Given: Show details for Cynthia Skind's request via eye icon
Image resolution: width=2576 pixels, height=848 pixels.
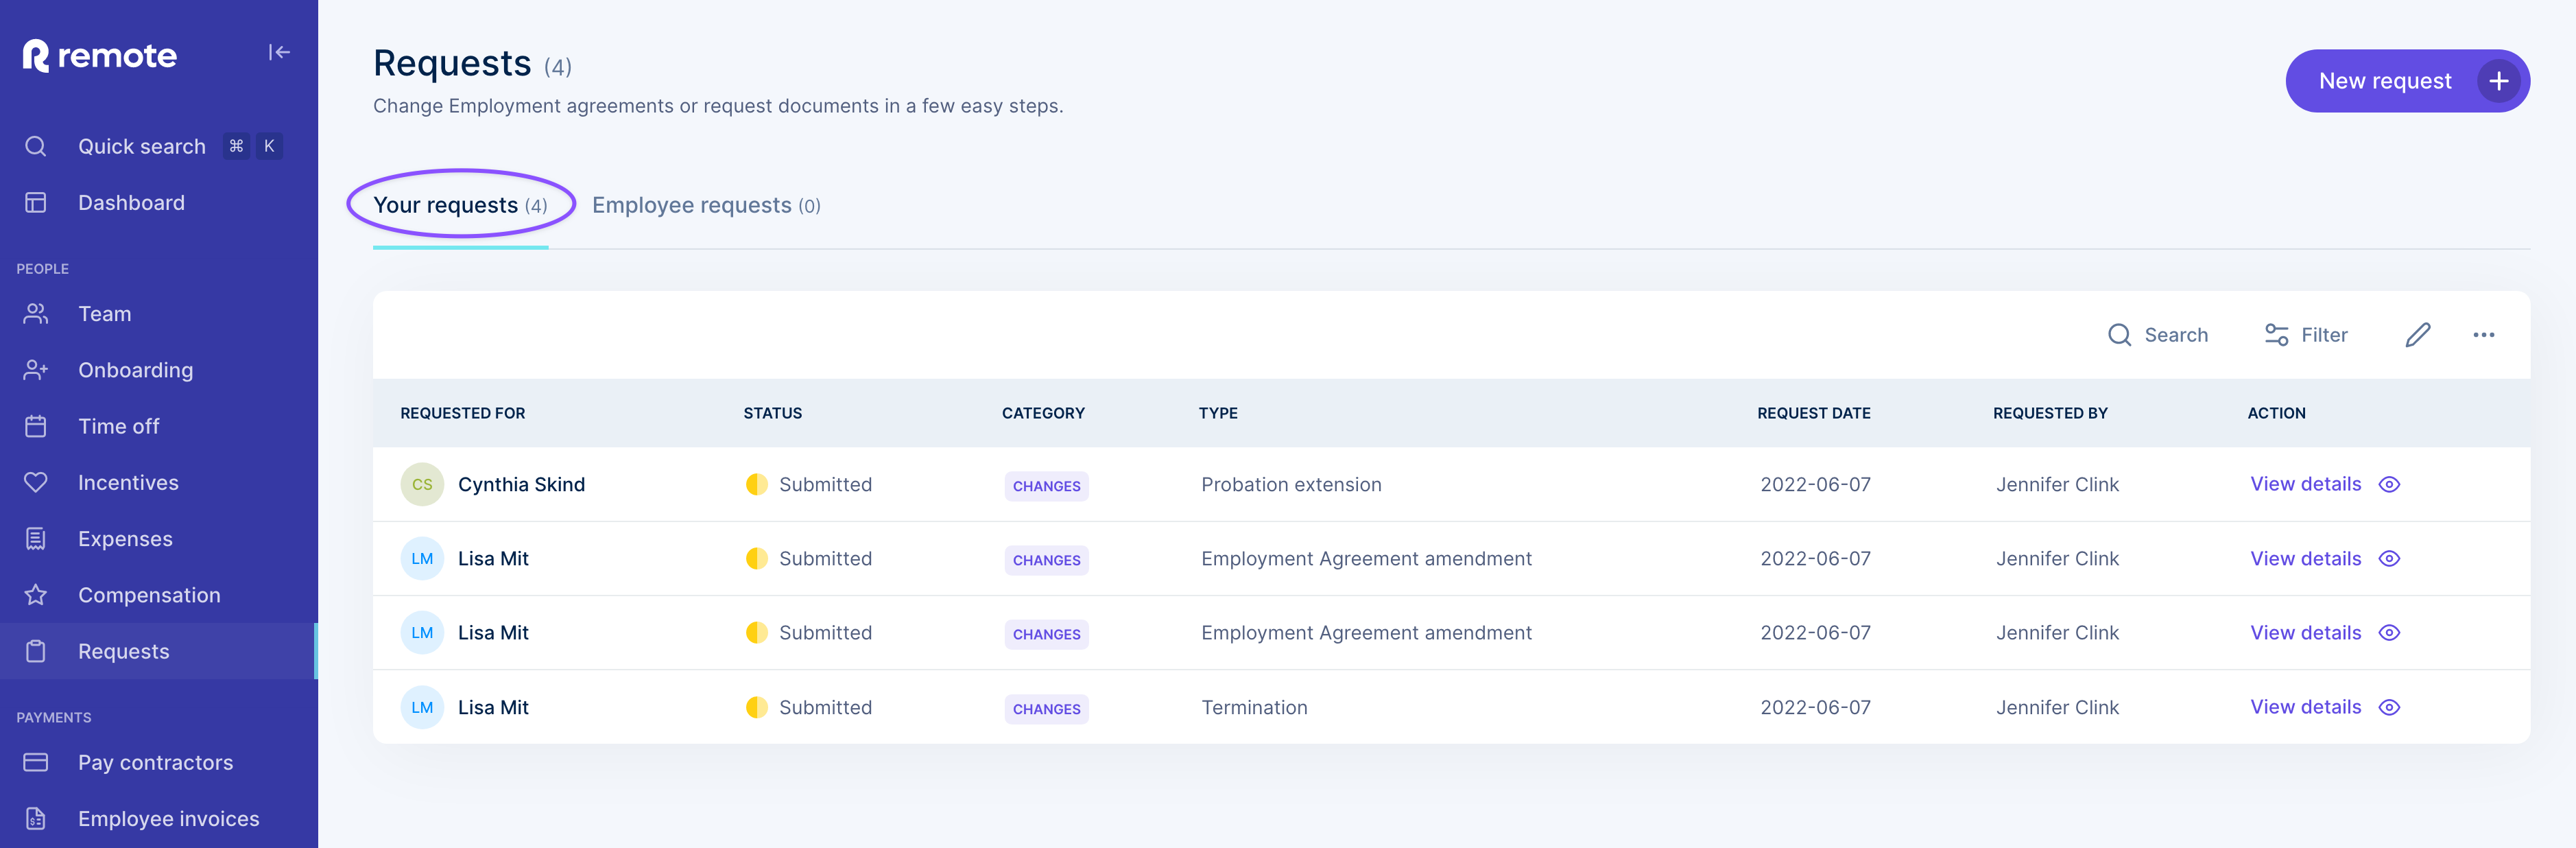Looking at the screenshot, I should pos(2390,484).
